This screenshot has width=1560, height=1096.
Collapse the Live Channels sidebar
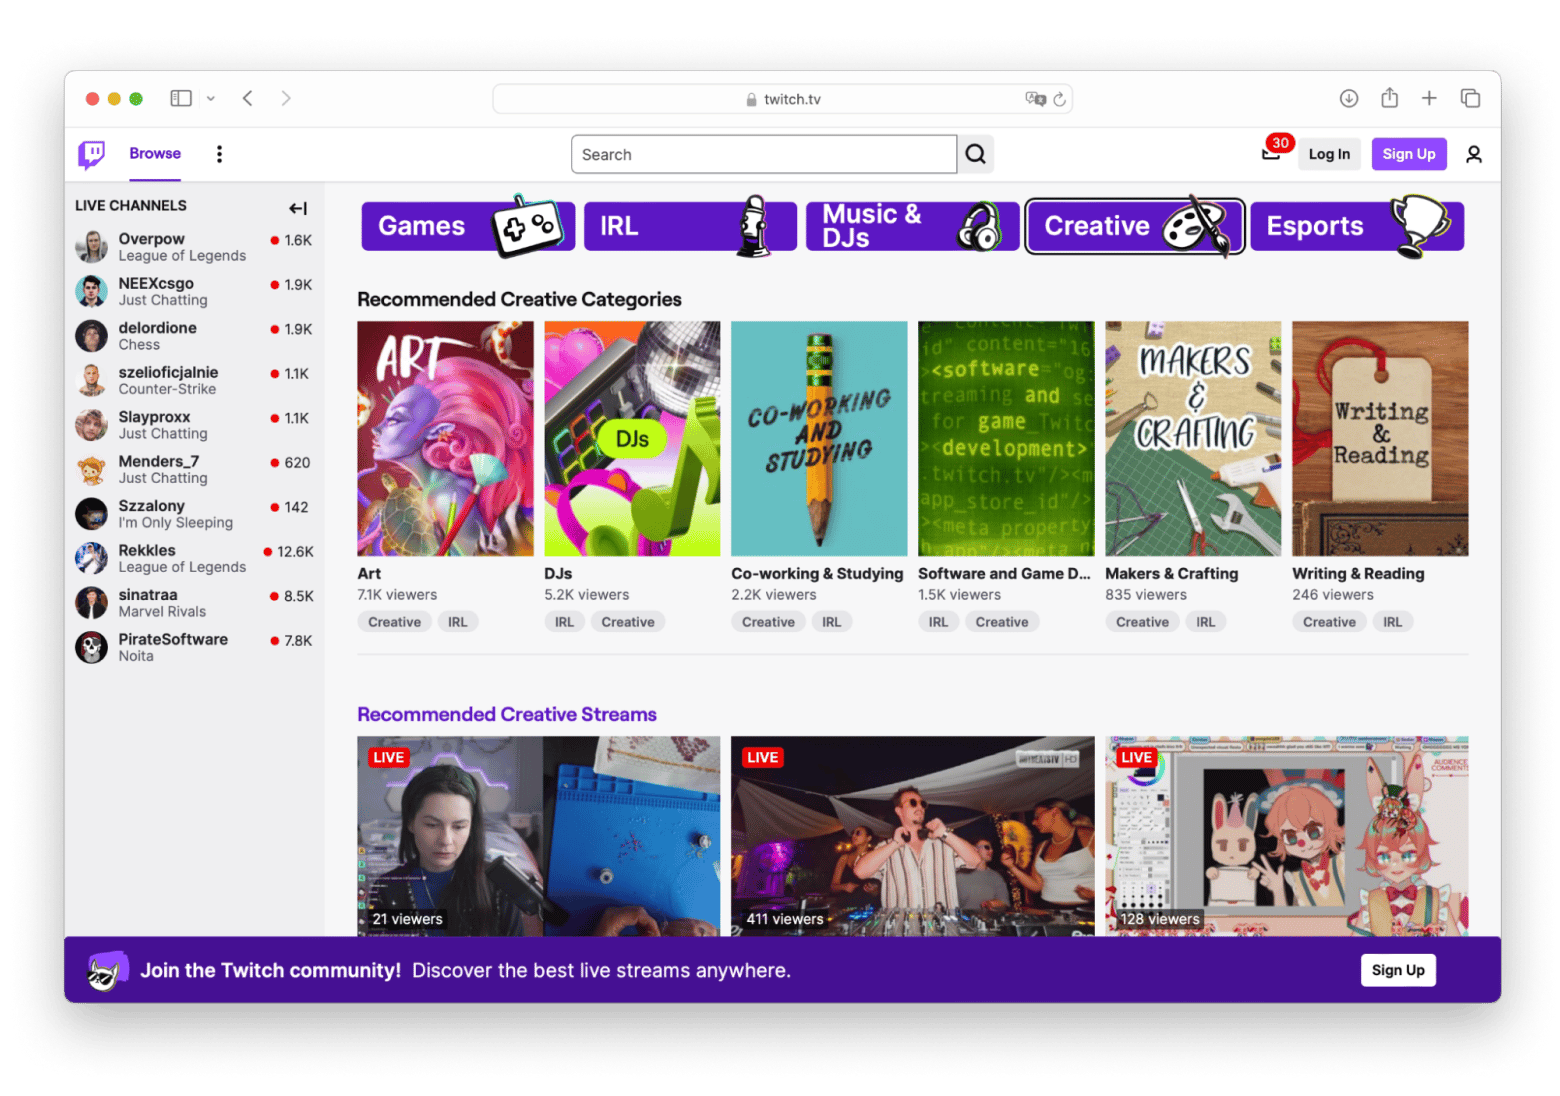[297, 208]
